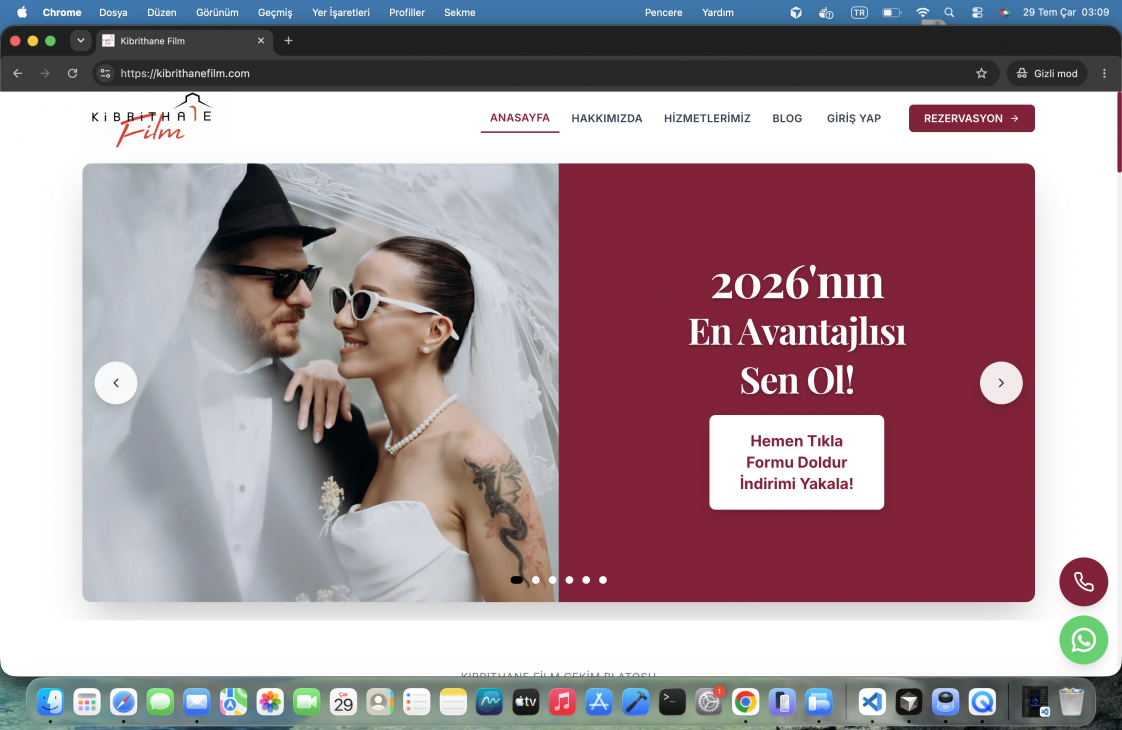Open the Trash in the dock

pyautogui.click(x=1071, y=702)
